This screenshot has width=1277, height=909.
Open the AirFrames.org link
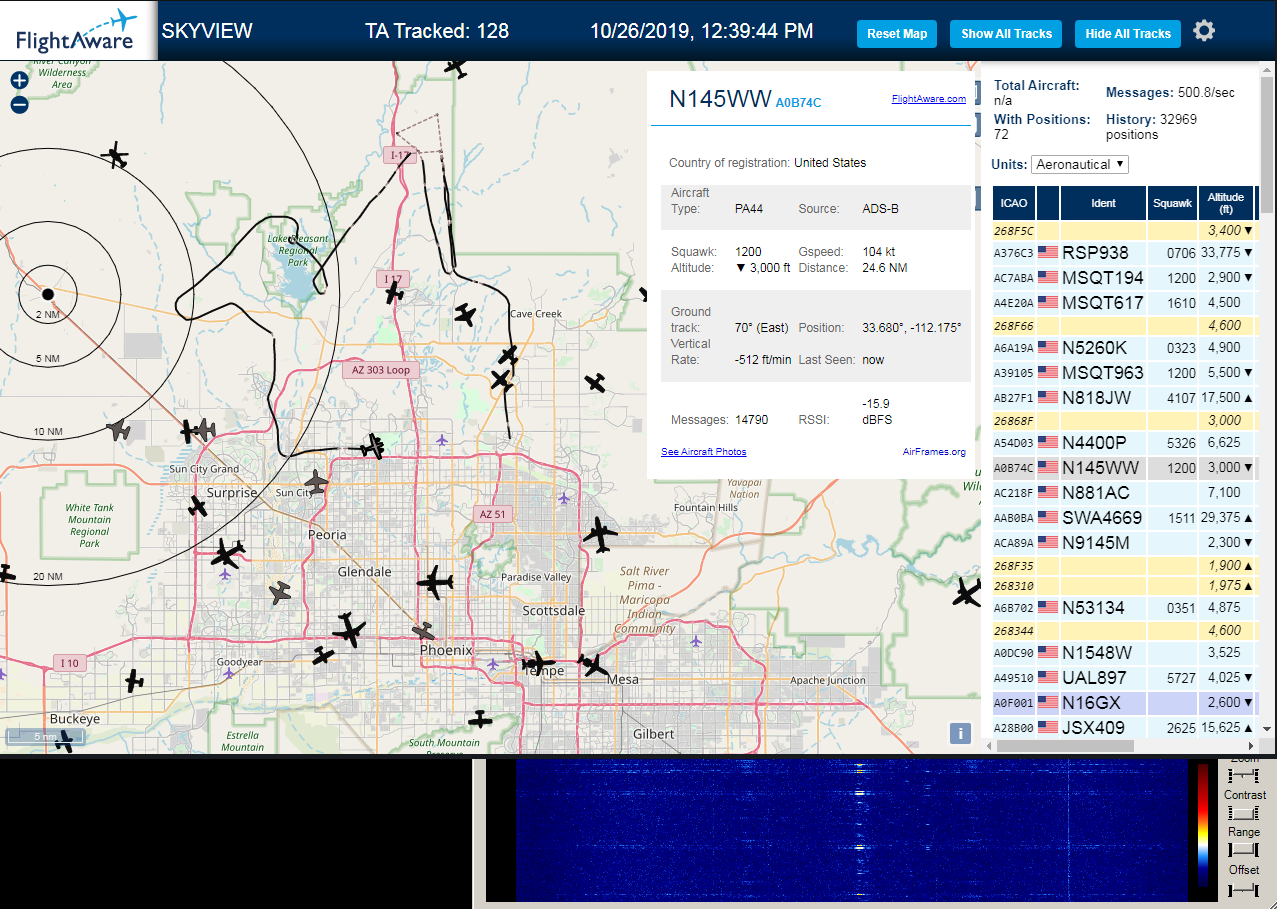click(x=934, y=451)
